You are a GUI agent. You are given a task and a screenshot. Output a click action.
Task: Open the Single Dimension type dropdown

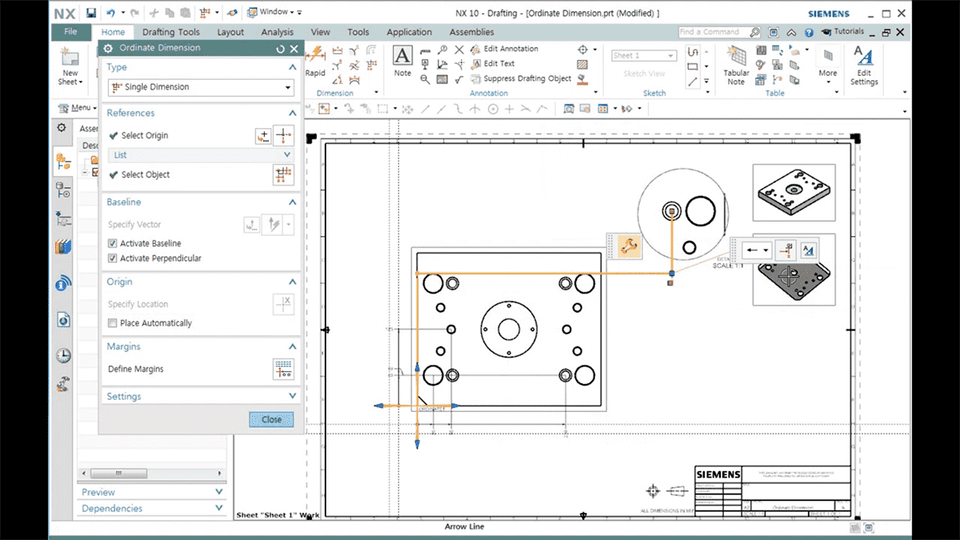[201, 87]
